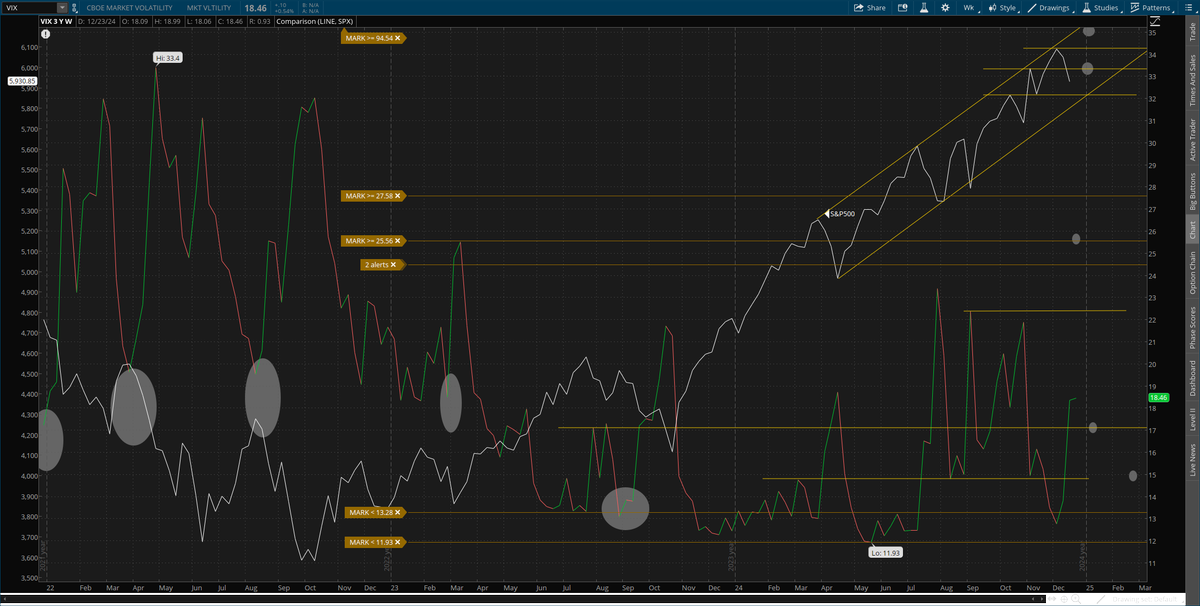The width and height of the screenshot is (1200, 606).
Task: Open the symbol link color selector icon
Action: click(x=74, y=8)
